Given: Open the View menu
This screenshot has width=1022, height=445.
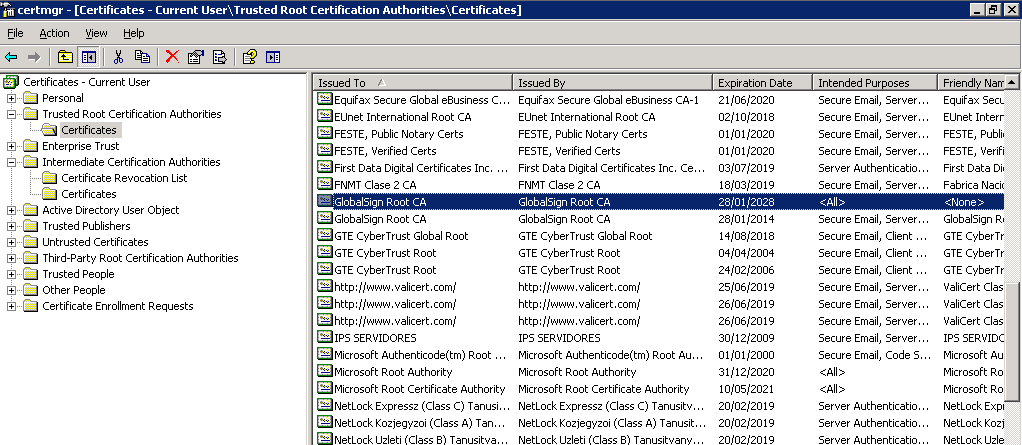Looking at the screenshot, I should pyautogui.click(x=96, y=33).
